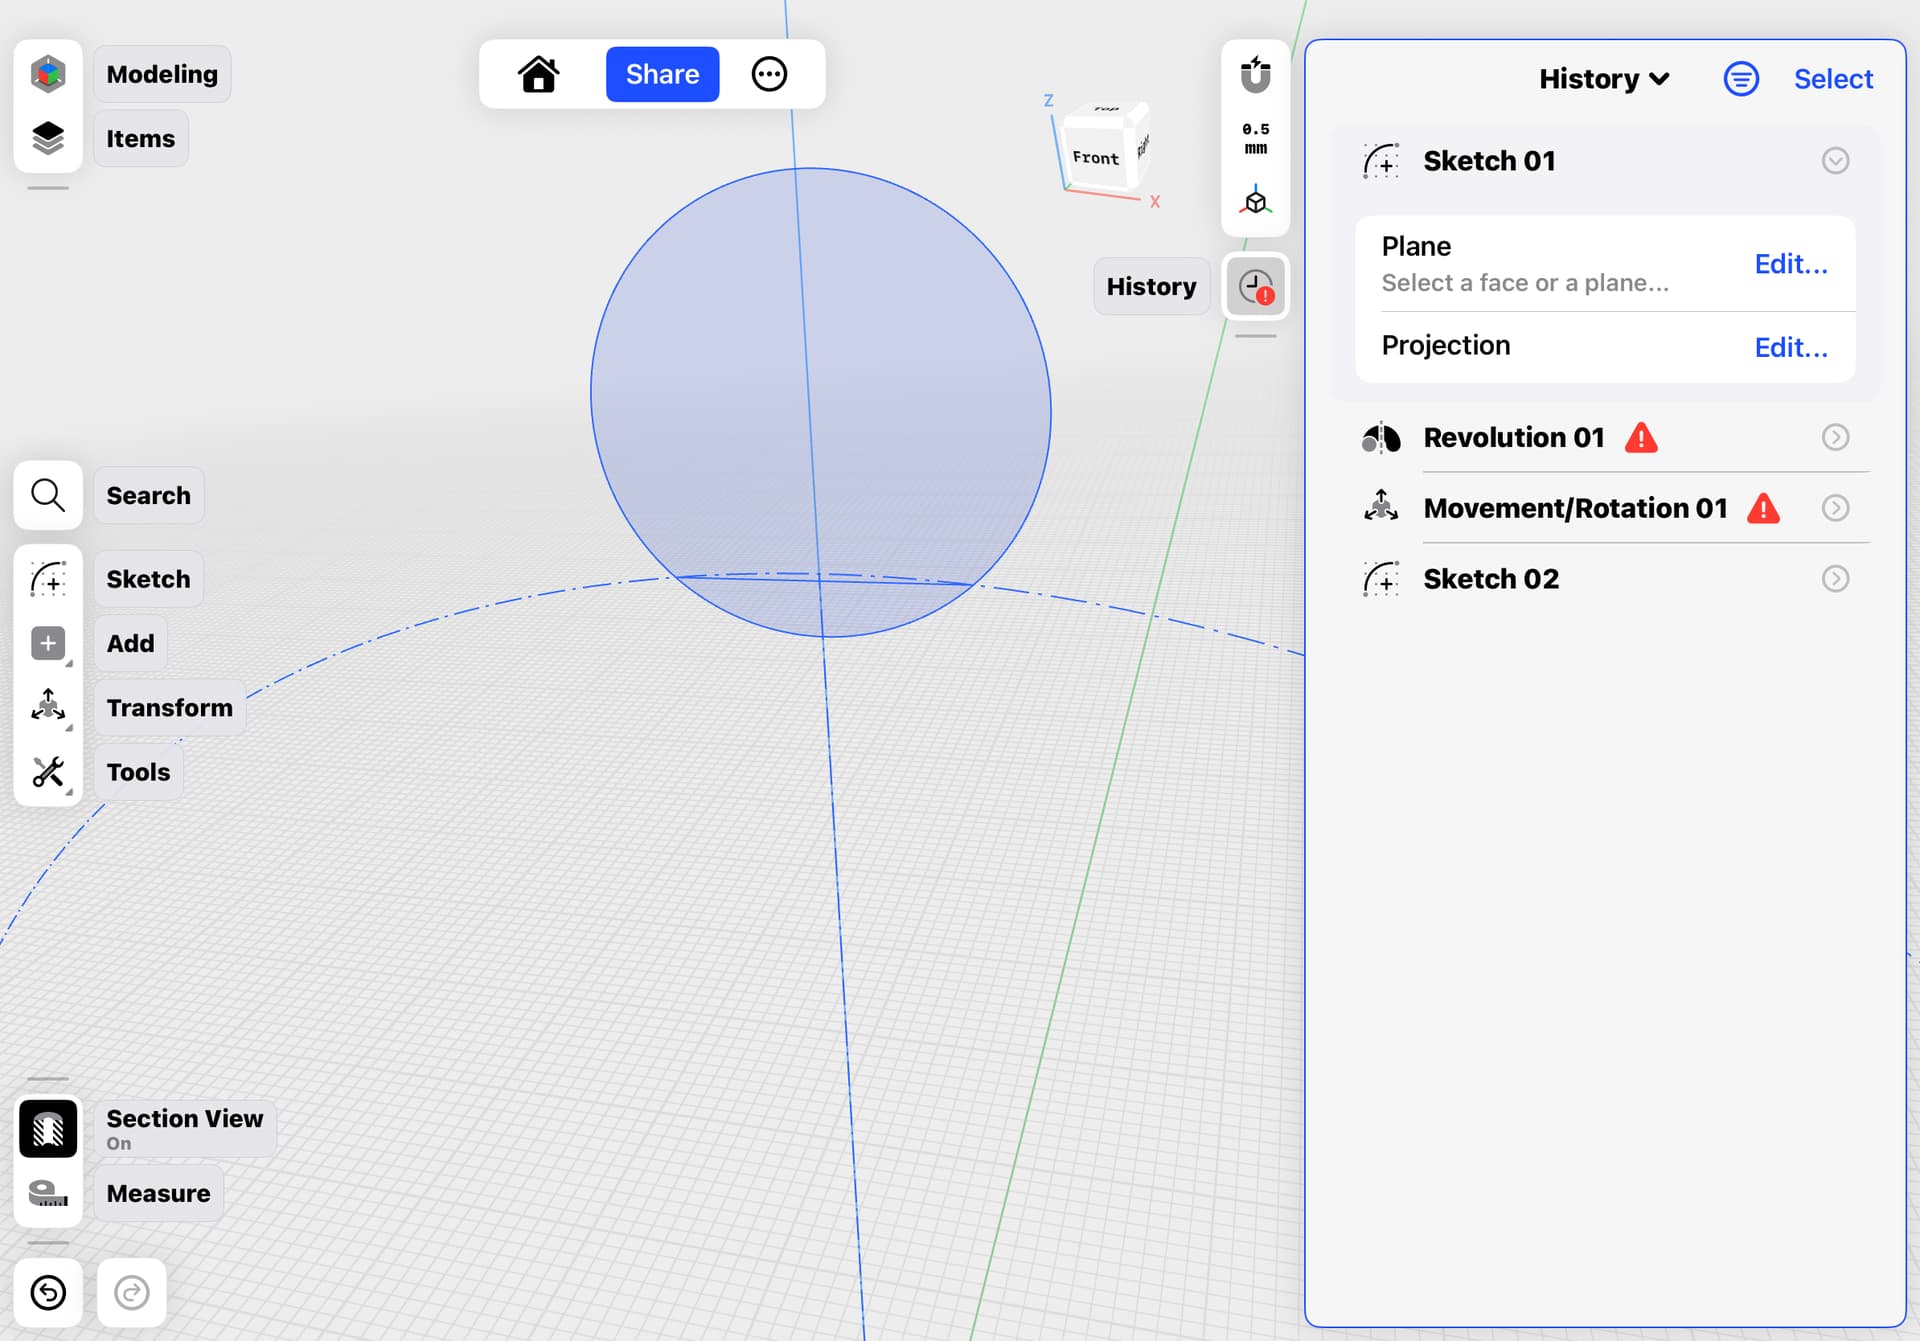
Task: Click the Measure label
Action: click(x=158, y=1193)
